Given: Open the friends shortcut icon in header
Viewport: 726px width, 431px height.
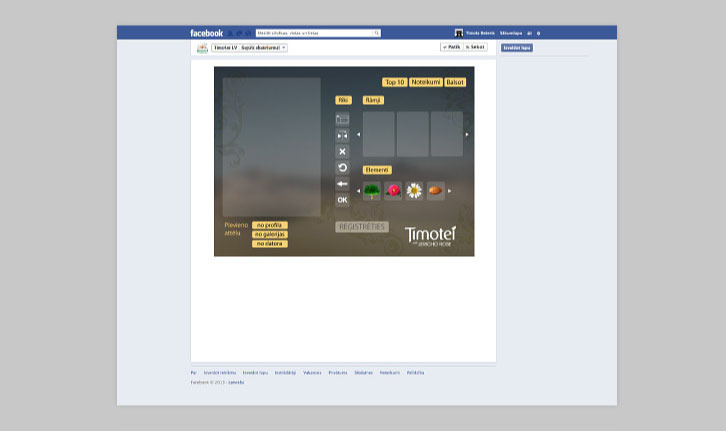Looking at the screenshot, I should (530, 33).
